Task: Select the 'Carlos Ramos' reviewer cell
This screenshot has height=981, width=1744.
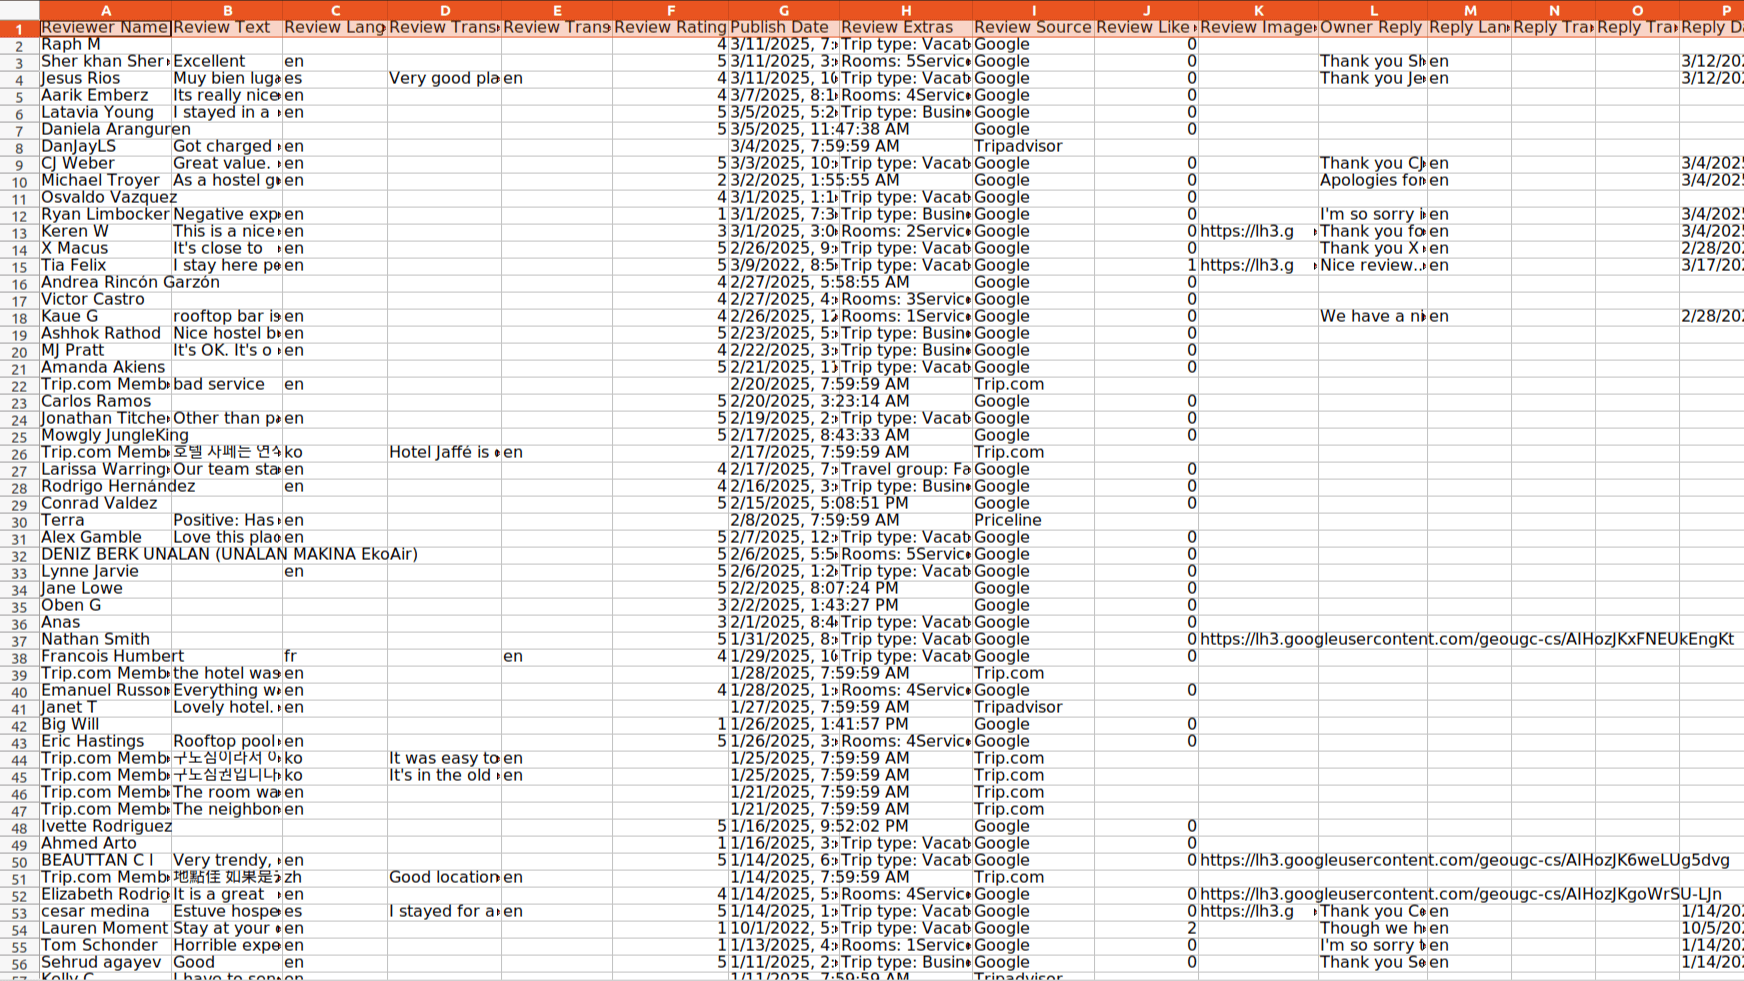Action: [x=105, y=401]
